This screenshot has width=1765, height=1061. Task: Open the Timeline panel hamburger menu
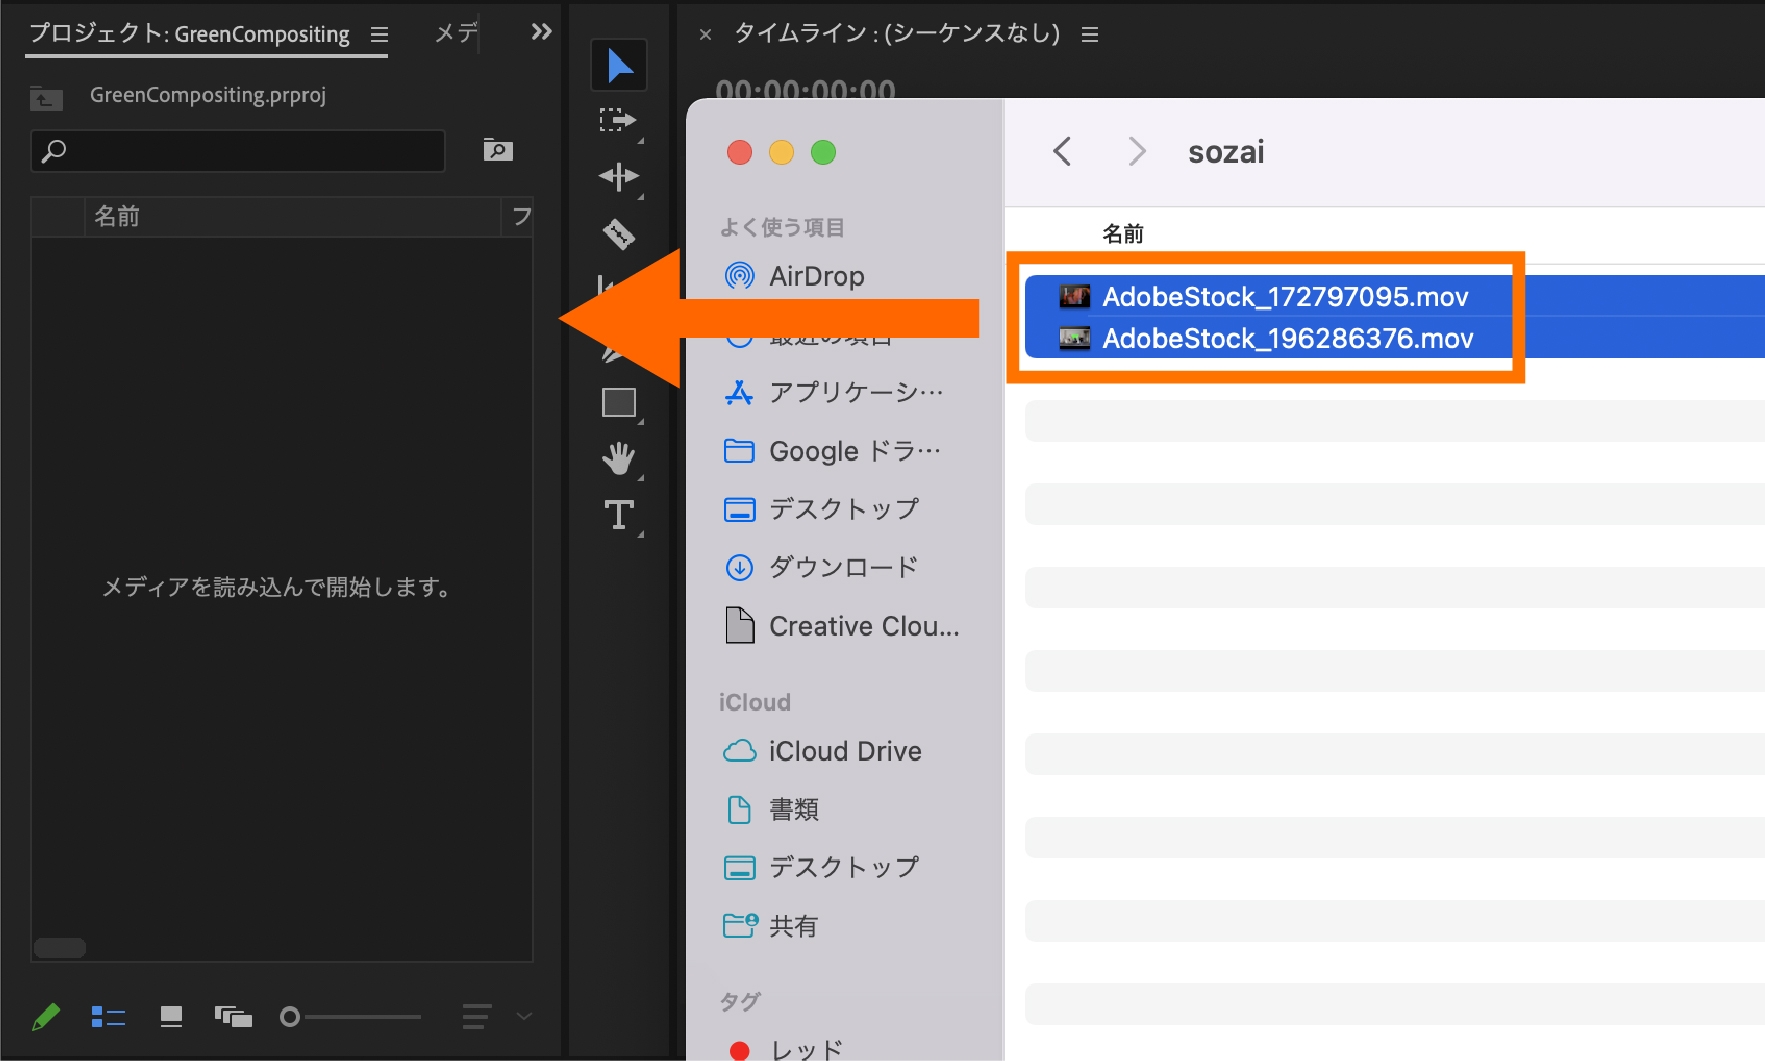(1090, 35)
